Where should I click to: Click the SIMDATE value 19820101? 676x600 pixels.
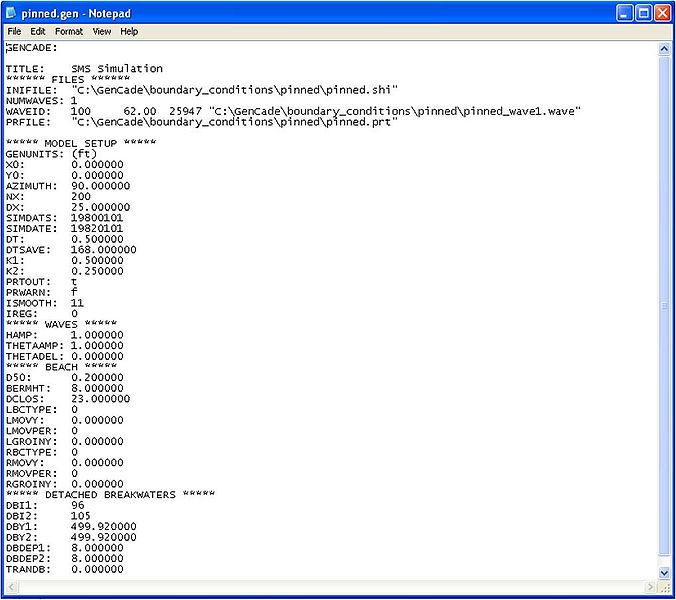(97, 228)
